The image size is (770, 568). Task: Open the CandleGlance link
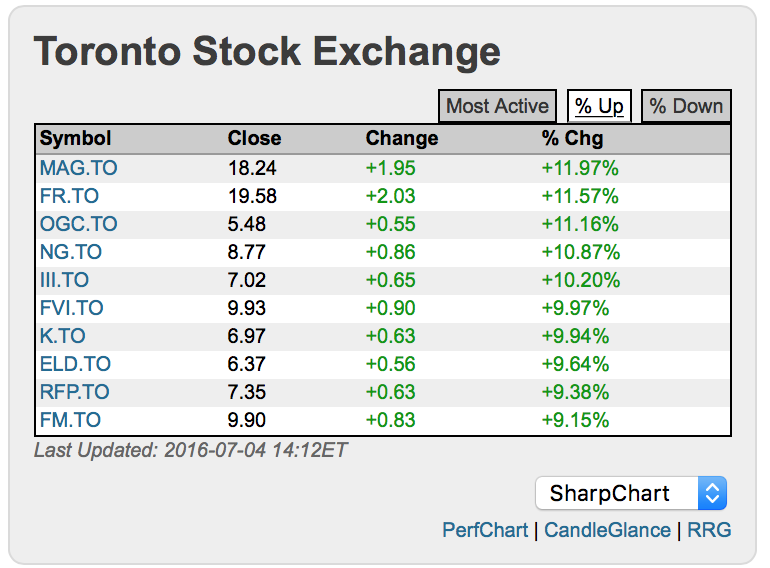pos(608,530)
